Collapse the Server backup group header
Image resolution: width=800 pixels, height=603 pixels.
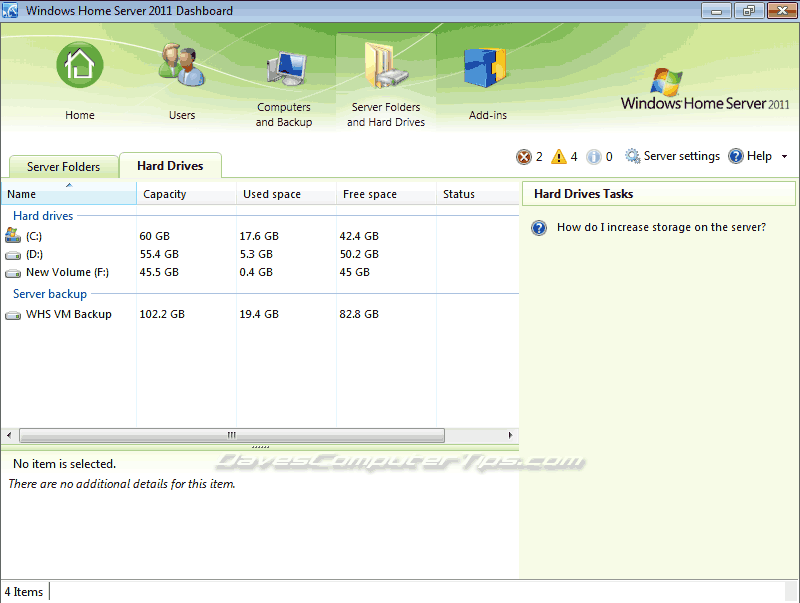click(50, 294)
